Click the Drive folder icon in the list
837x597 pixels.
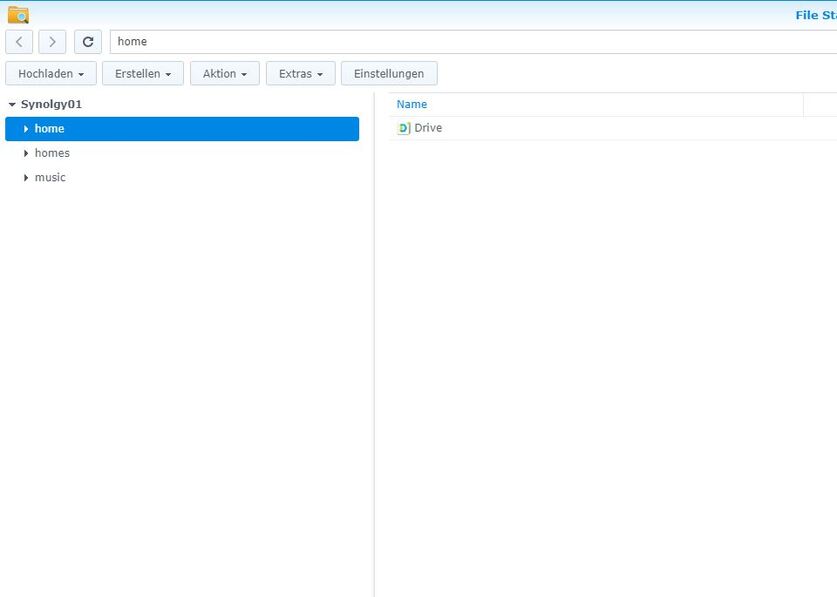coord(404,128)
